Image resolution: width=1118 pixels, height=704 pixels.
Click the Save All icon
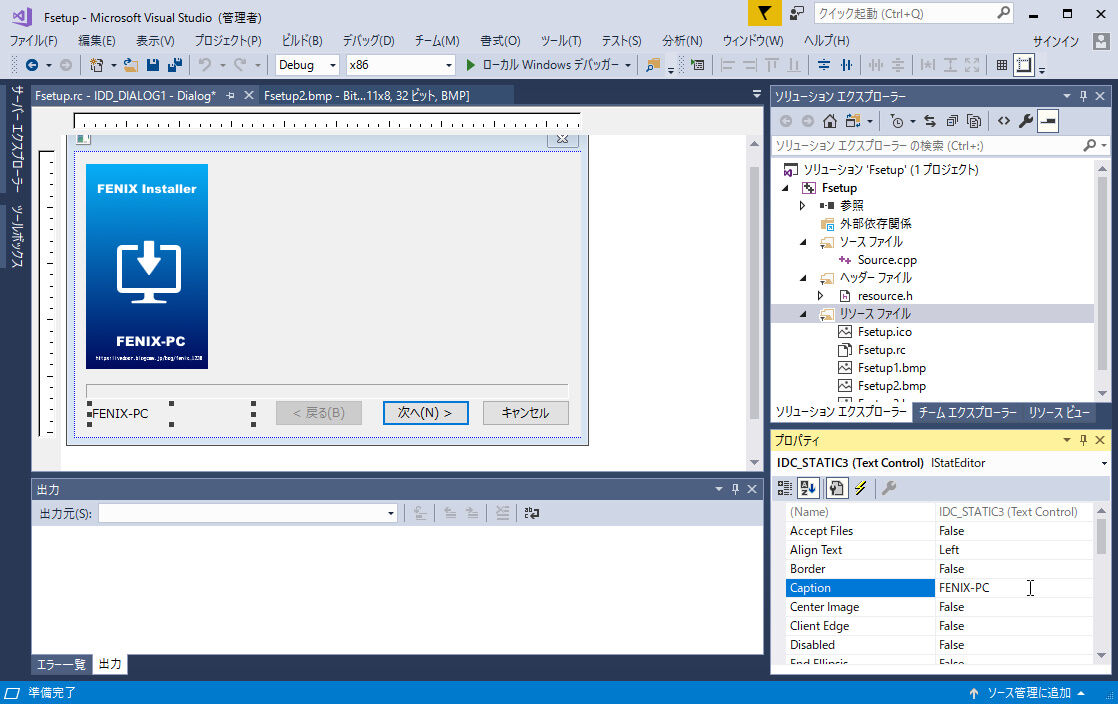coord(175,65)
